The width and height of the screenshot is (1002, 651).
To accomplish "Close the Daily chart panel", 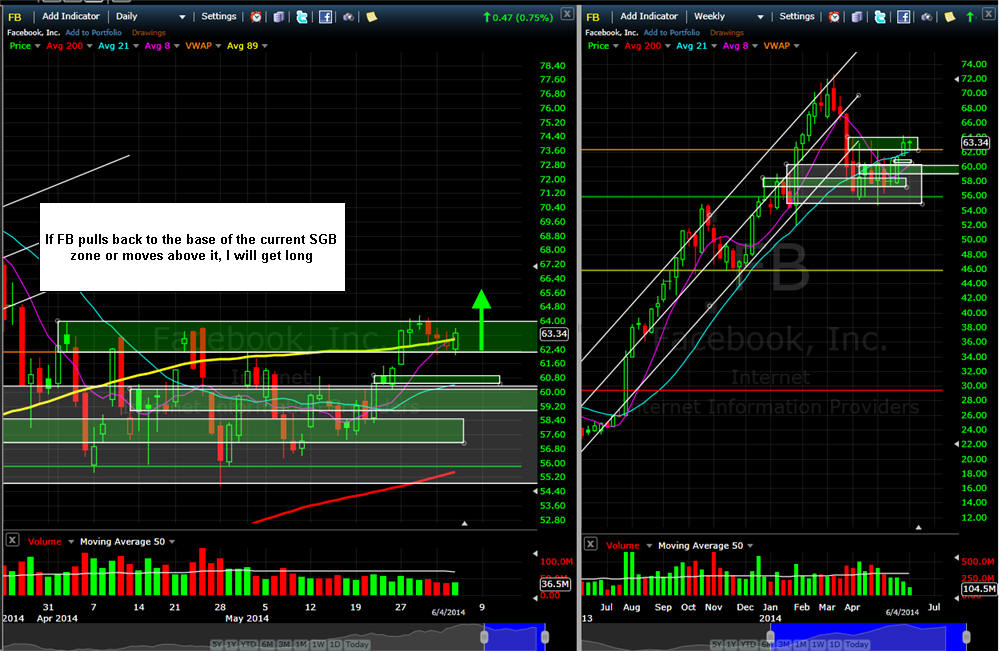I will (567, 13).
